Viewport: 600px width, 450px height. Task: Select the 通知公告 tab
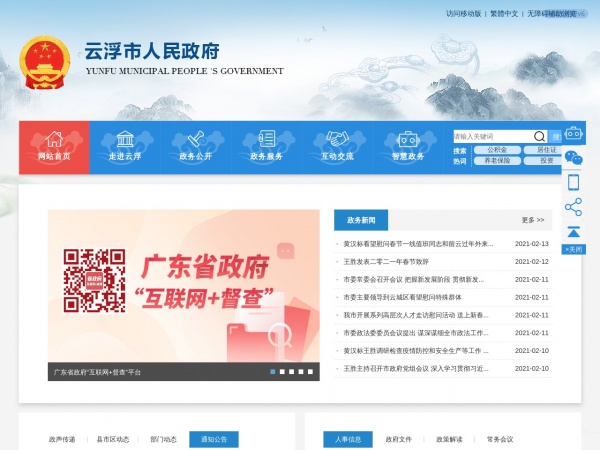[x=214, y=439]
